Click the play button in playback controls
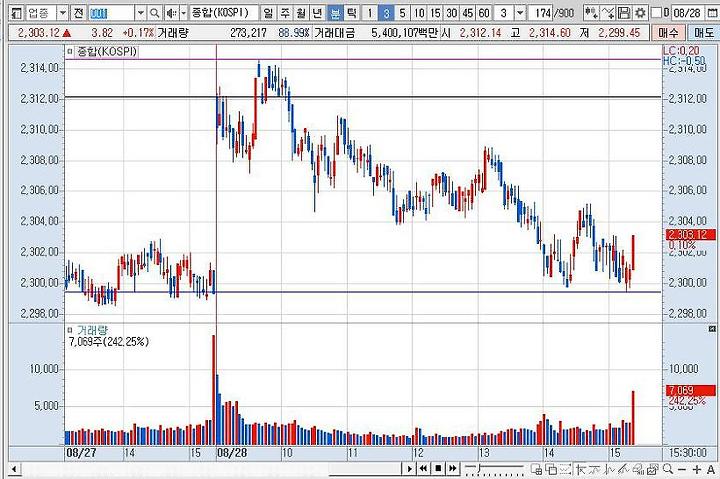 point(409,469)
